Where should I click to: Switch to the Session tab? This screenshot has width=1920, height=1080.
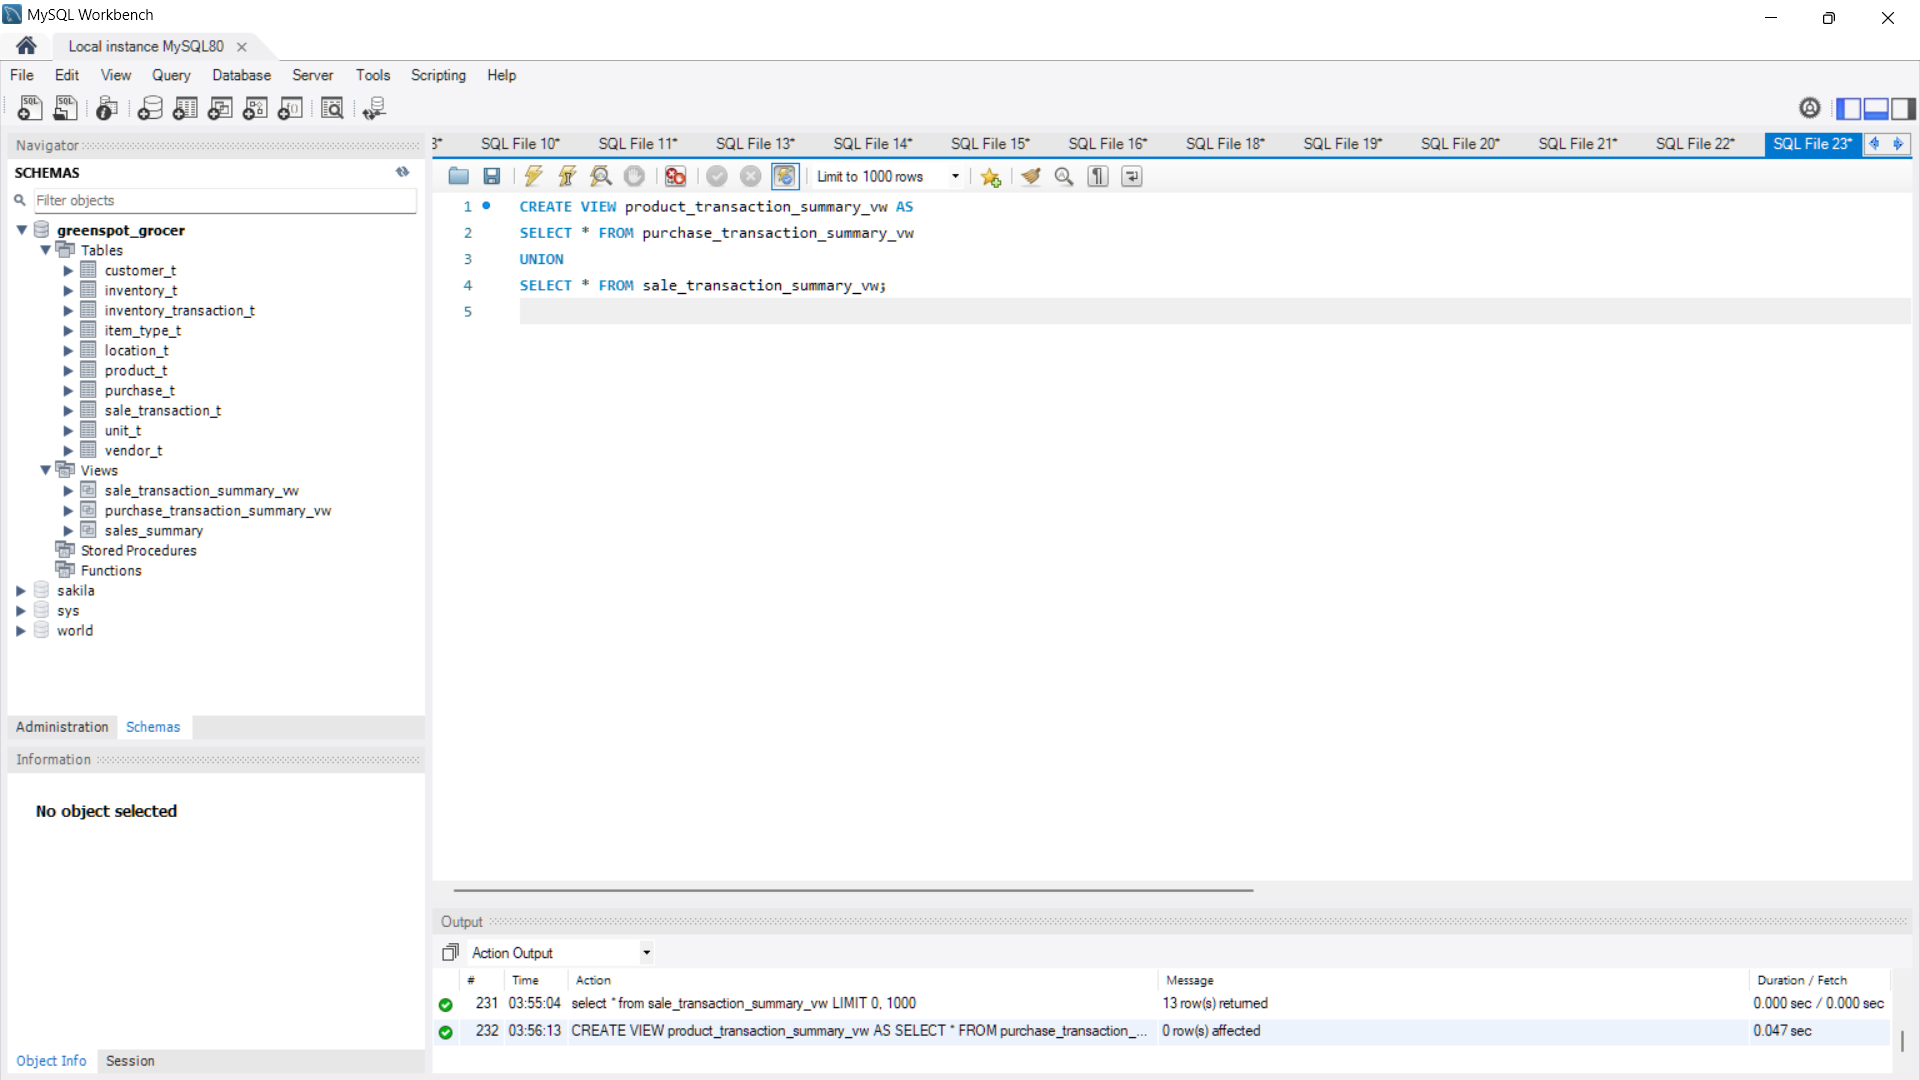[130, 1061]
